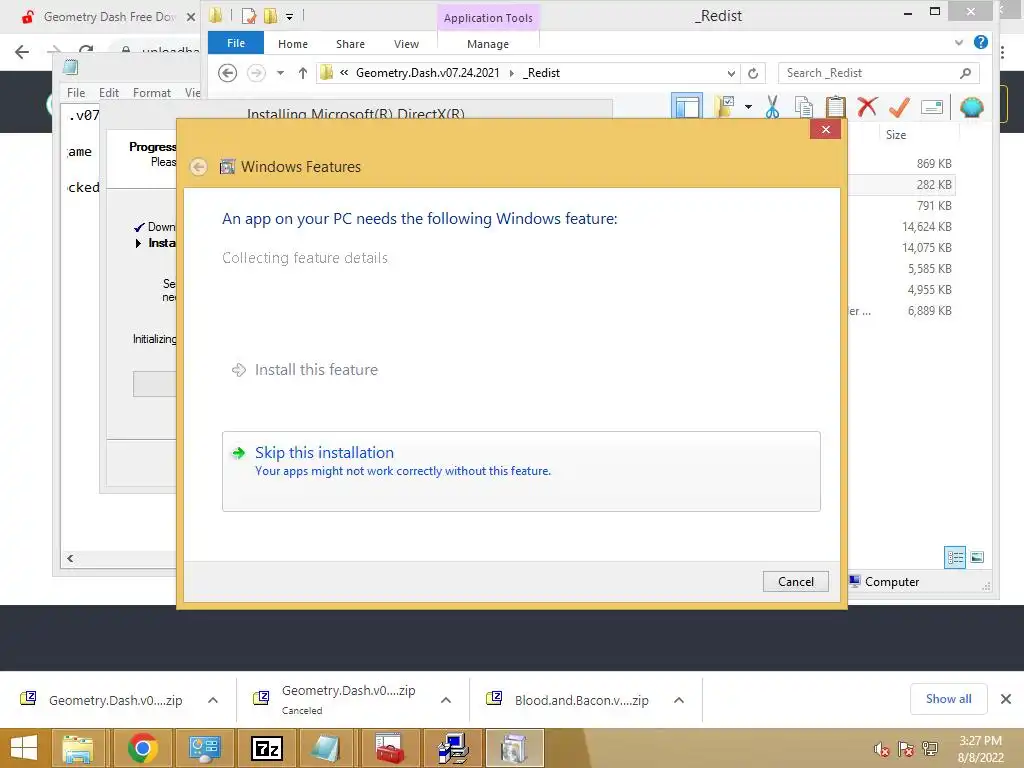Open the Share ribbon tab
This screenshot has height=768, width=1024.
[350, 44]
